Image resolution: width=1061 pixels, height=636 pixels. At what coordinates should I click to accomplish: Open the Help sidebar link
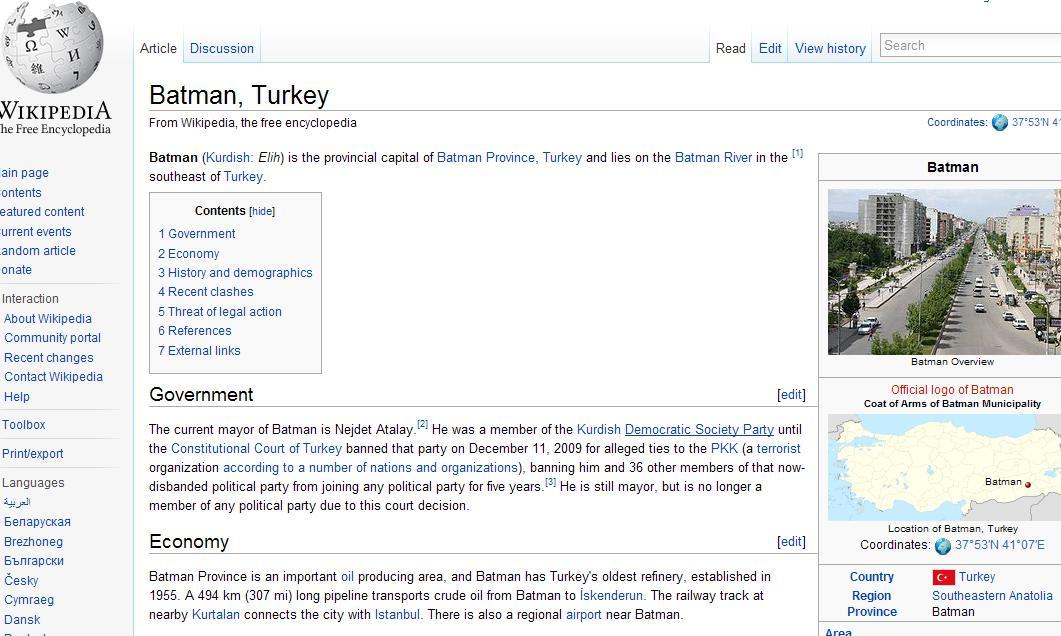(x=17, y=397)
